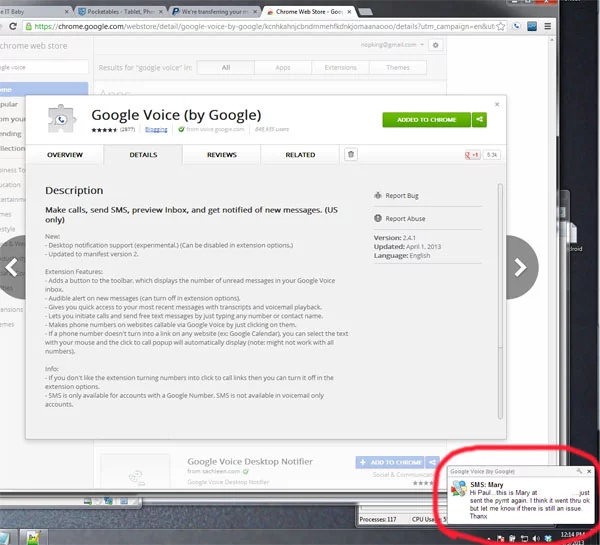The image size is (600, 545).
Task: Click the web store search box
Action: click(x=43, y=67)
